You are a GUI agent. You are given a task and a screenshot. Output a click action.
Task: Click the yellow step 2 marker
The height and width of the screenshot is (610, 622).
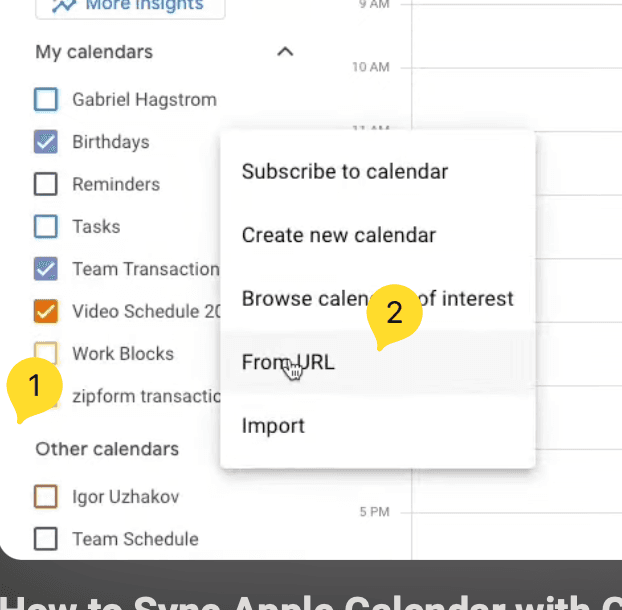[394, 314]
